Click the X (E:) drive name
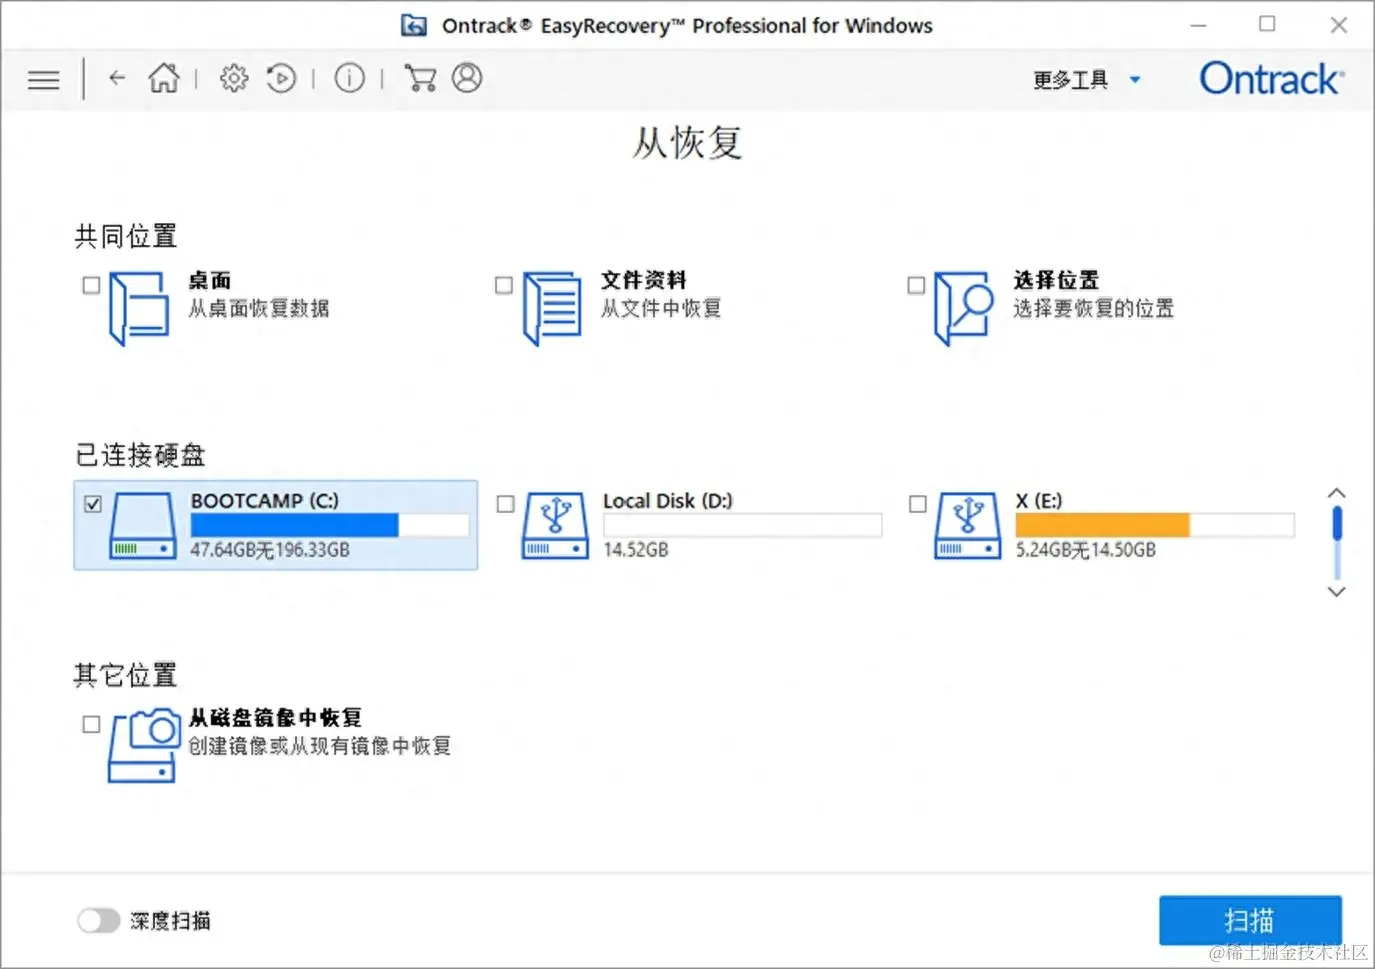 pyautogui.click(x=1039, y=501)
